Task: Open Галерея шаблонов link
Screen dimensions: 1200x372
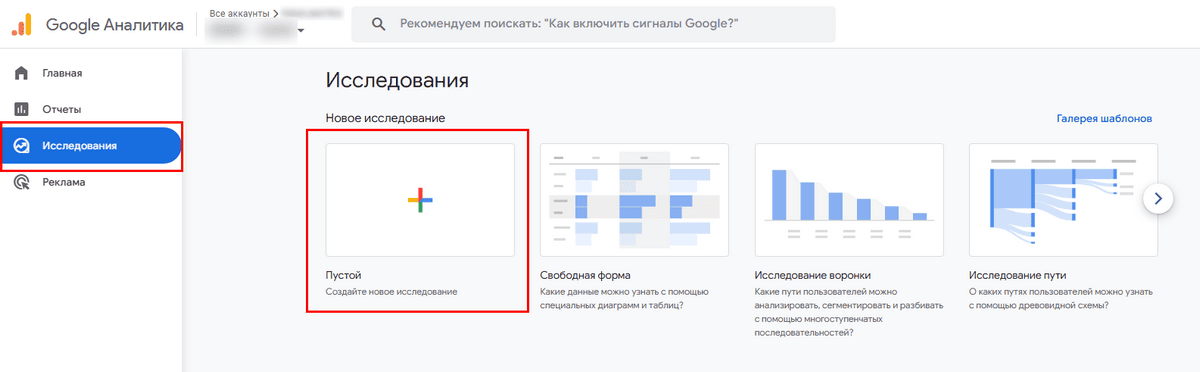Action: (1104, 118)
